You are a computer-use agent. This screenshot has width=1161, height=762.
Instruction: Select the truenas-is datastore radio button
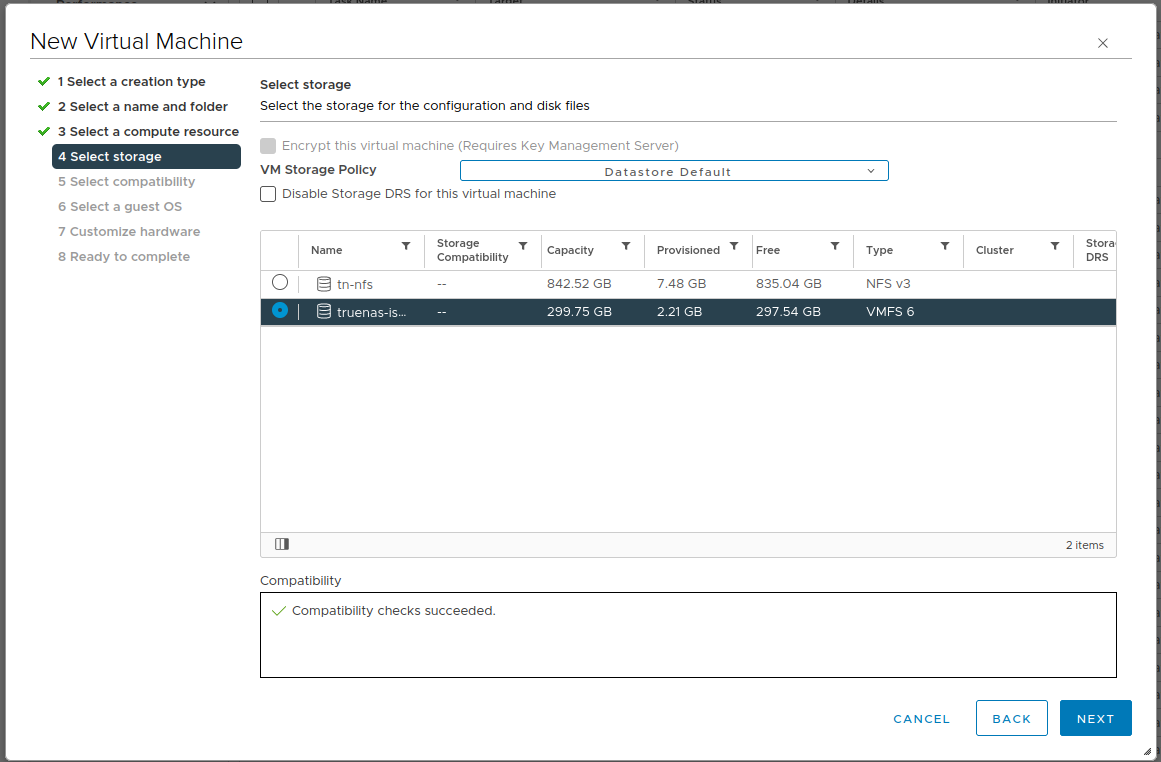click(280, 311)
